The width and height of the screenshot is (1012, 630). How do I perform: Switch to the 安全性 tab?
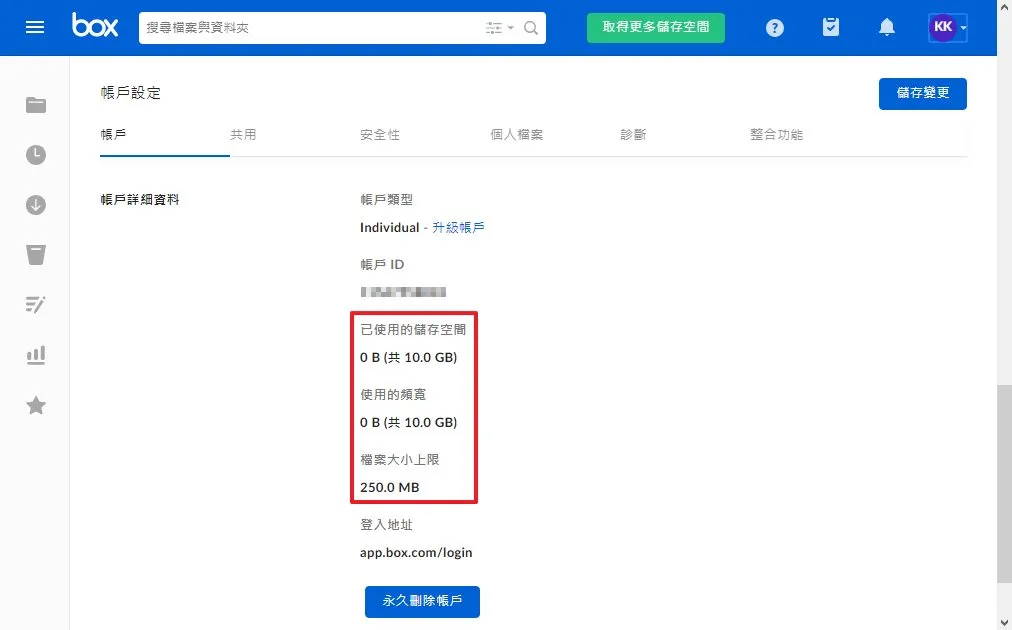380,134
